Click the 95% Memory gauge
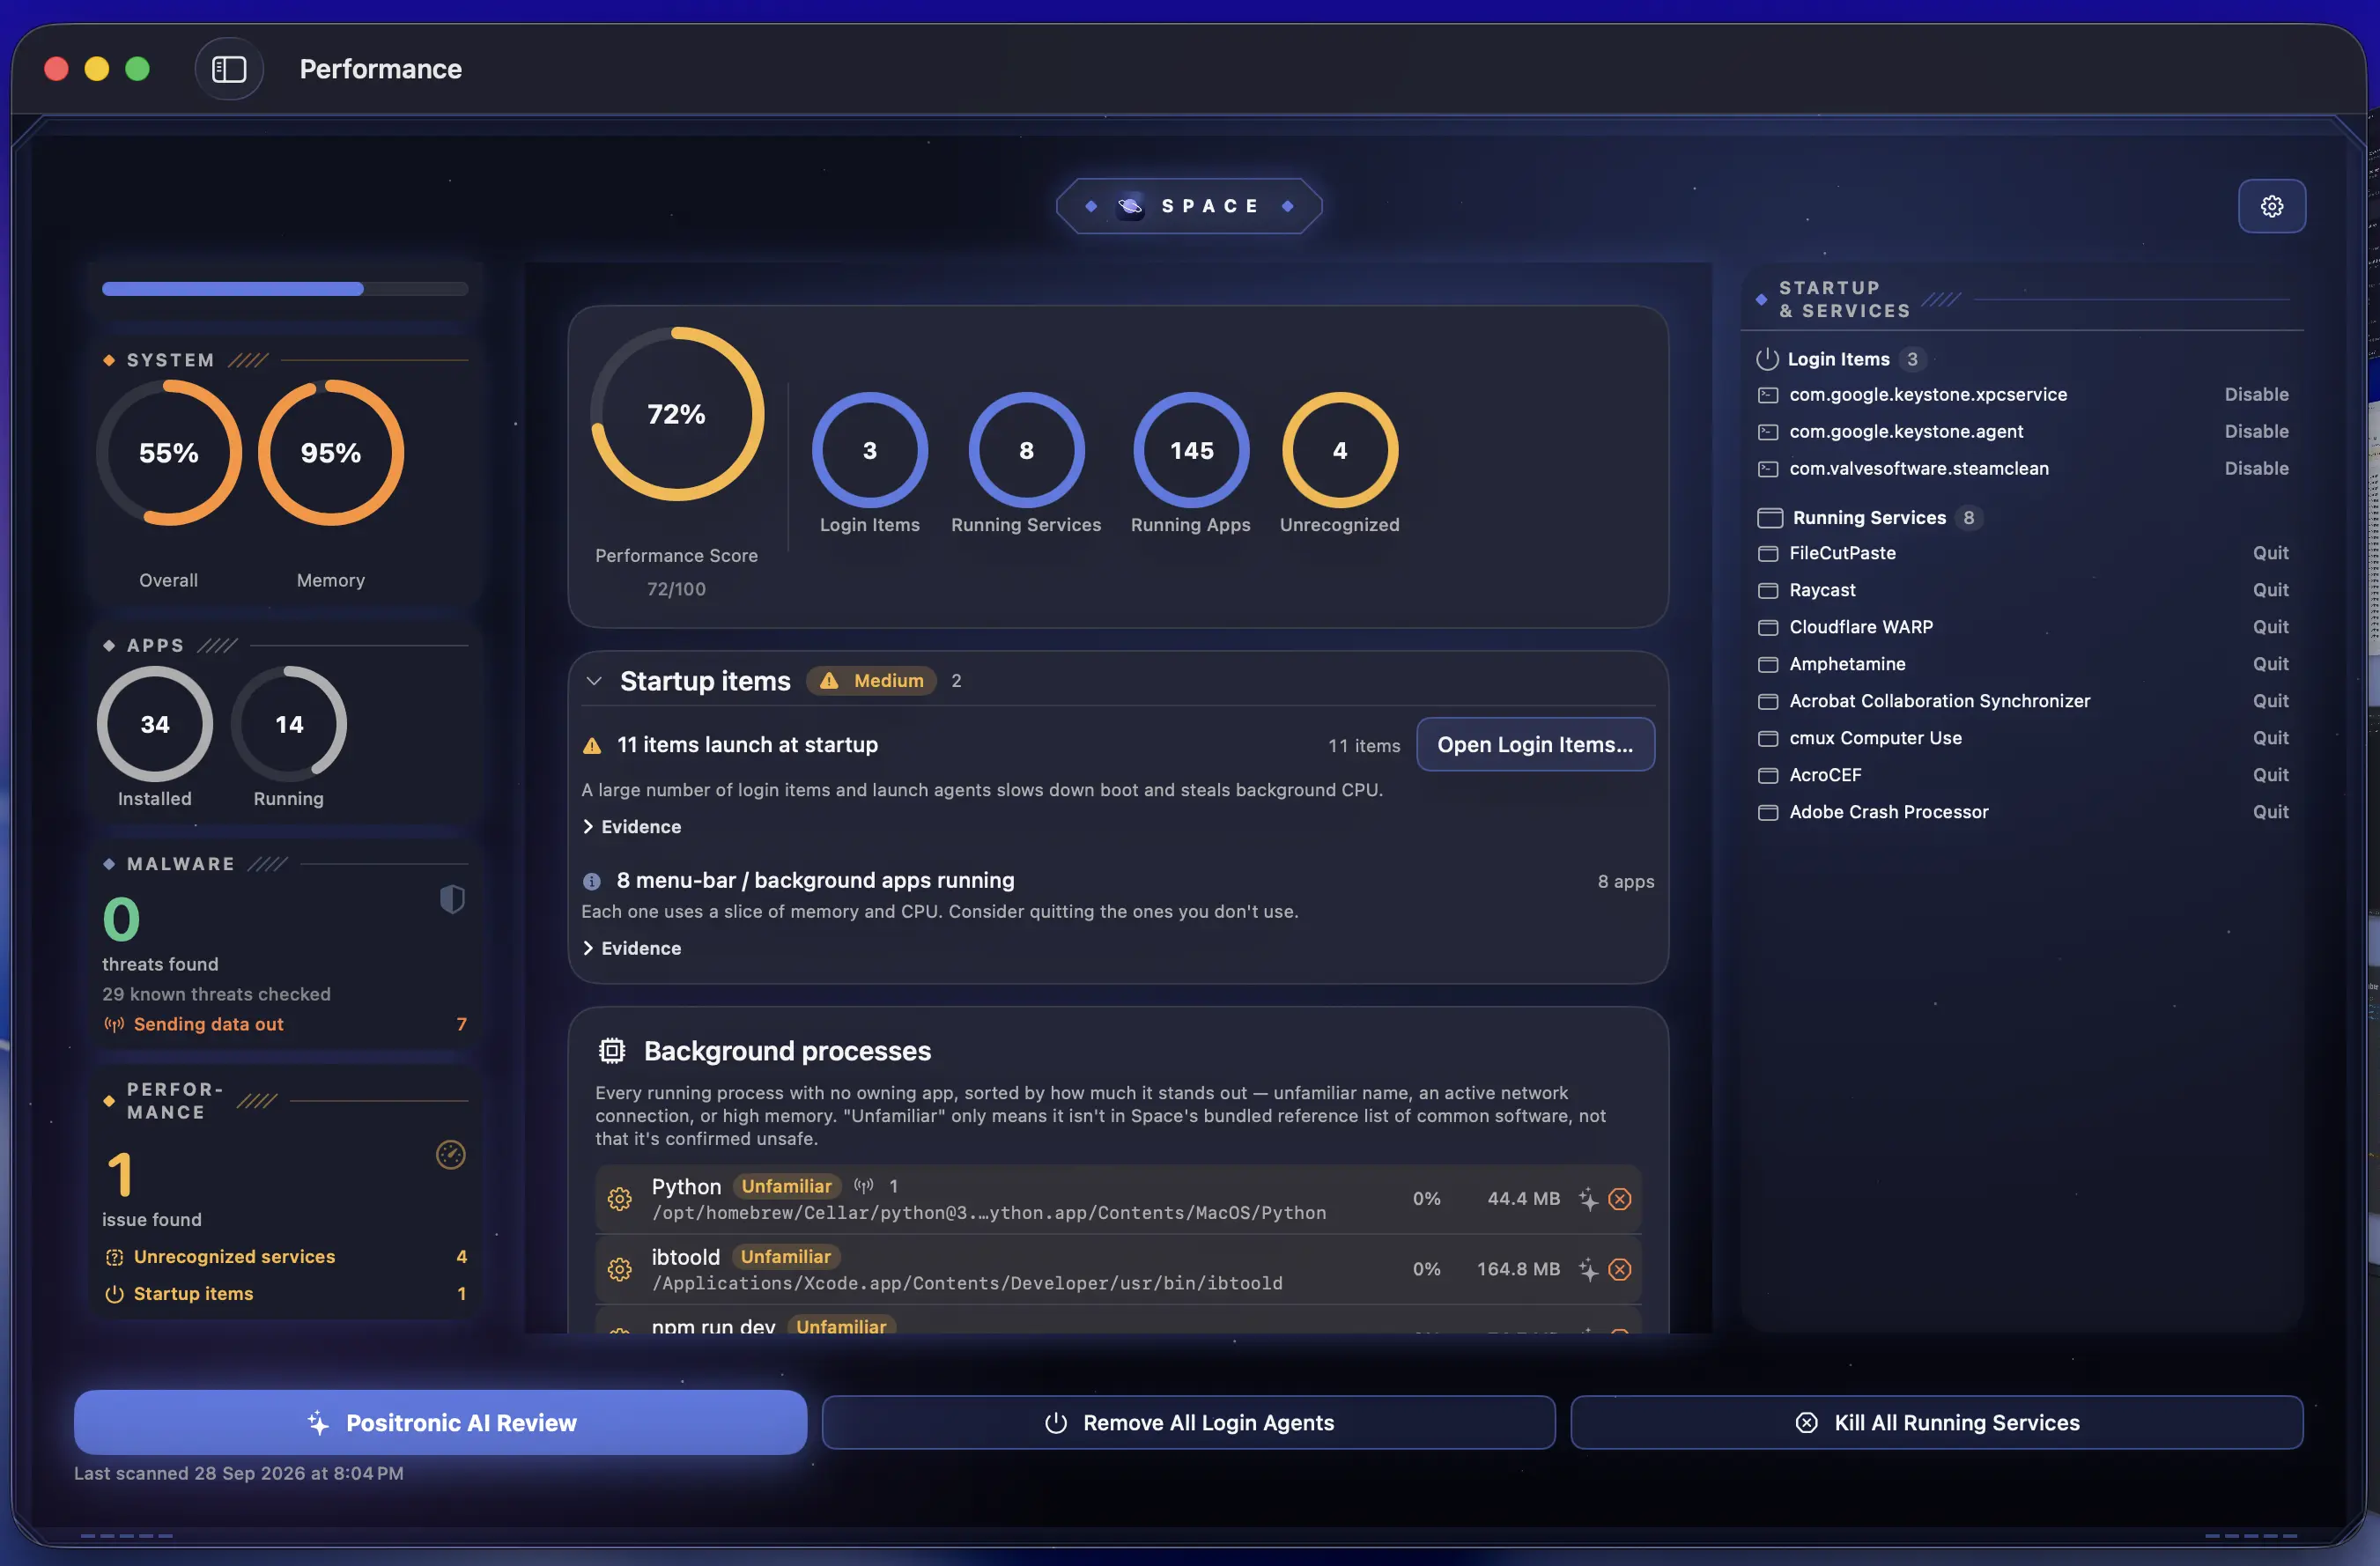Screen dimensions: 2380x1566 coord(331,453)
